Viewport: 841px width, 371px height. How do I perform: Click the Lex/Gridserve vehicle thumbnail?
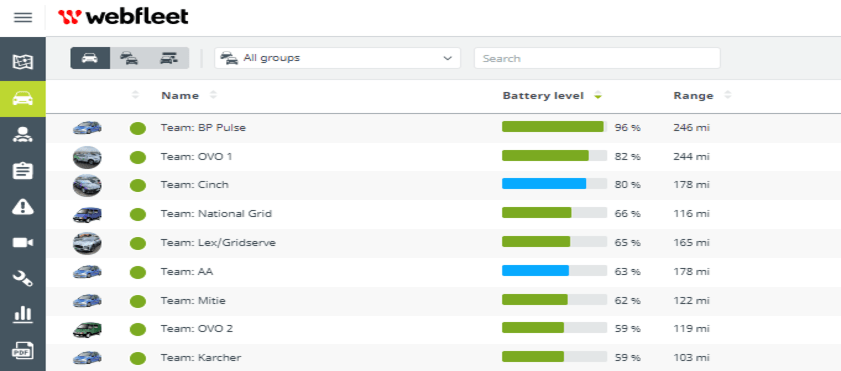[87, 243]
